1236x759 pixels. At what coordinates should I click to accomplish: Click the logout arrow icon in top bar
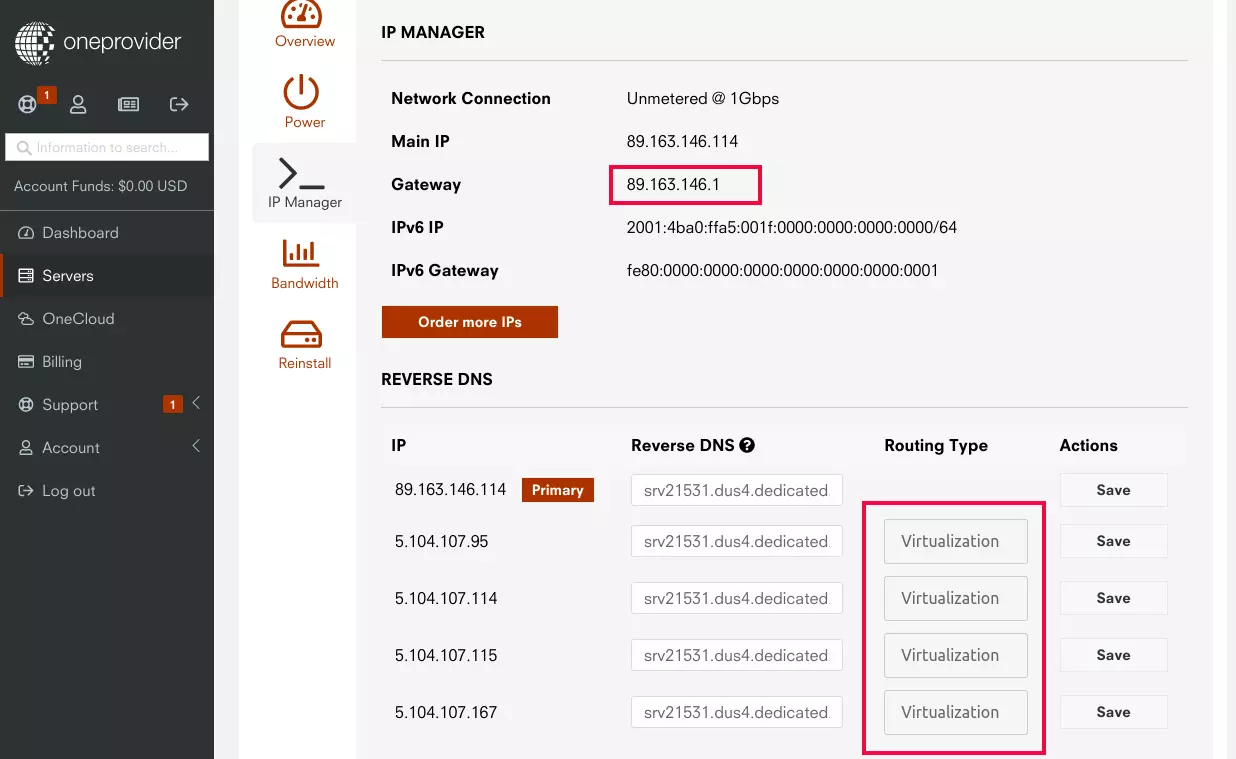(x=179, y=104)
